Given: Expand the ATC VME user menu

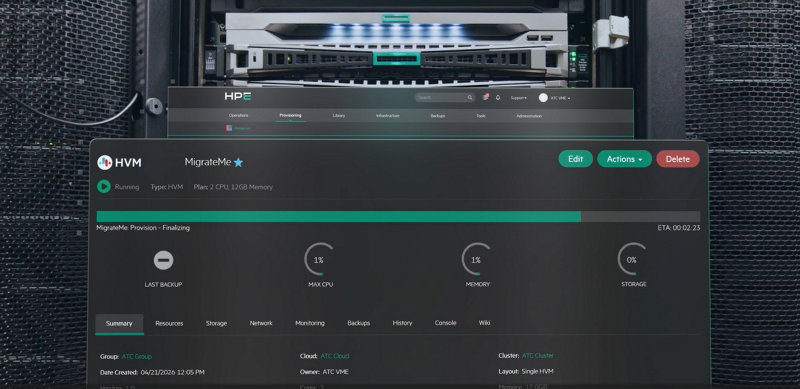Looking at the screenshot, I should click(x=560, y=98).
